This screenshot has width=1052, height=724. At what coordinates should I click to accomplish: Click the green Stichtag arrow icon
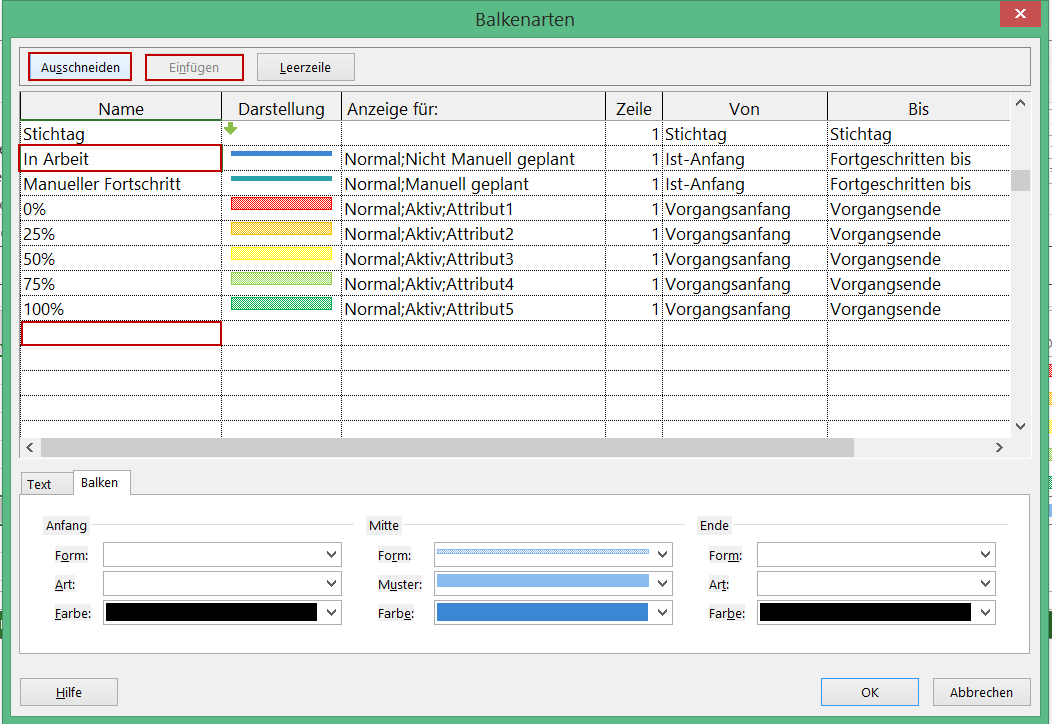(x=231, y=128)
